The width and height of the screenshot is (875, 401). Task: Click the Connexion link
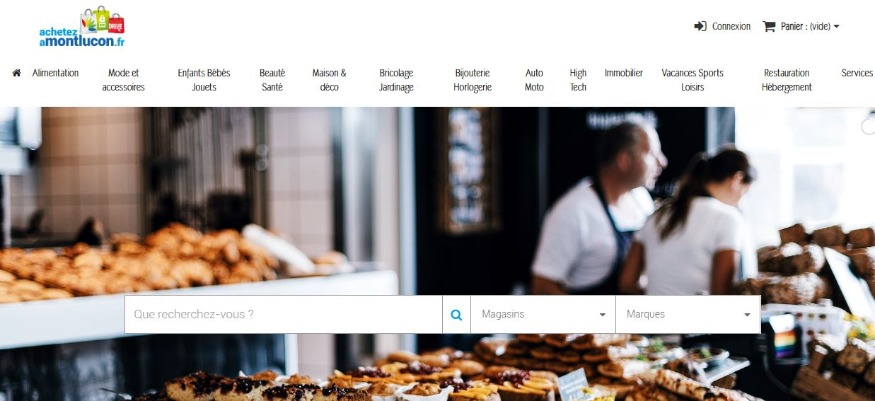tap(731, 26)
